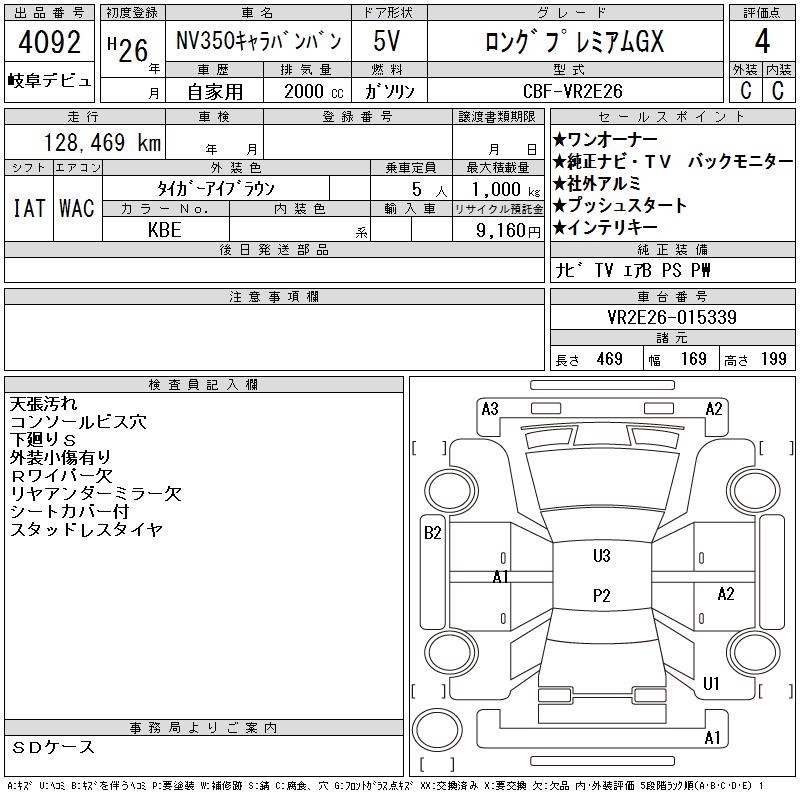Click the car name NV350キャラバンバン

(x=257, y=43)
